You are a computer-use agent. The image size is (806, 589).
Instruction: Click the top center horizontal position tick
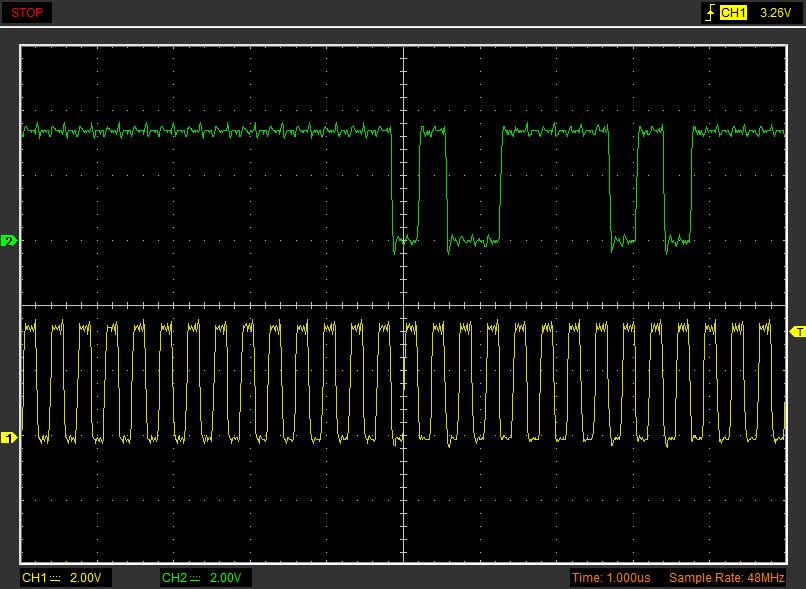pyautogui.click(x=403, y=33)
